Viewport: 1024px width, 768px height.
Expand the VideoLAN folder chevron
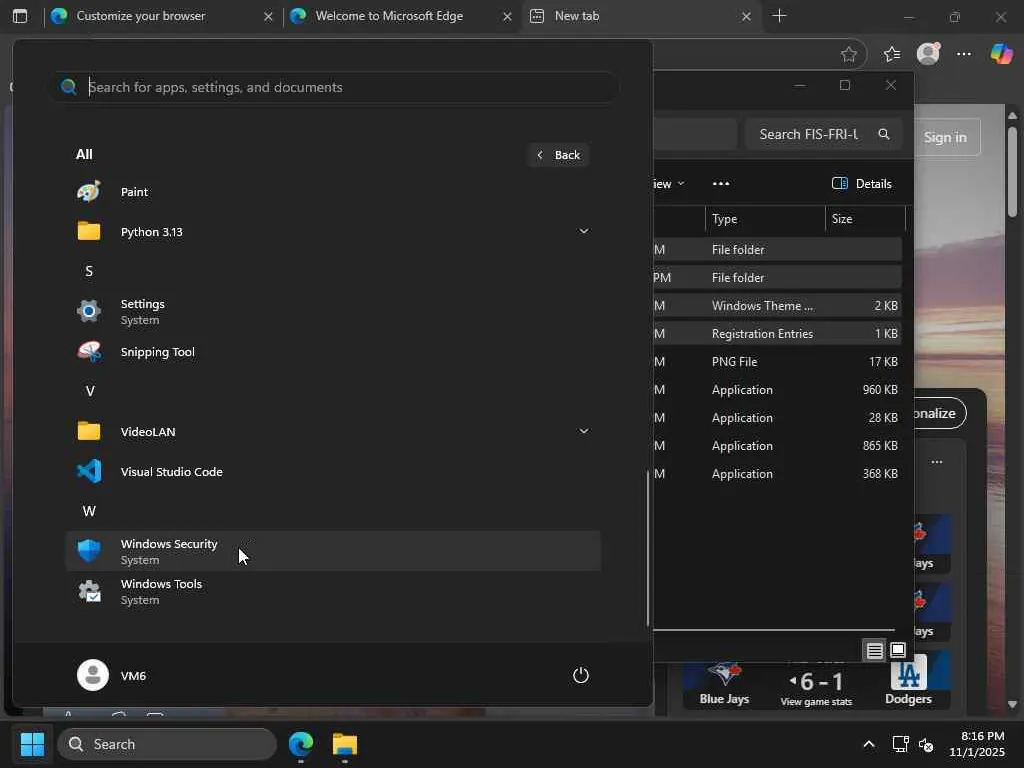click(583, 431)
